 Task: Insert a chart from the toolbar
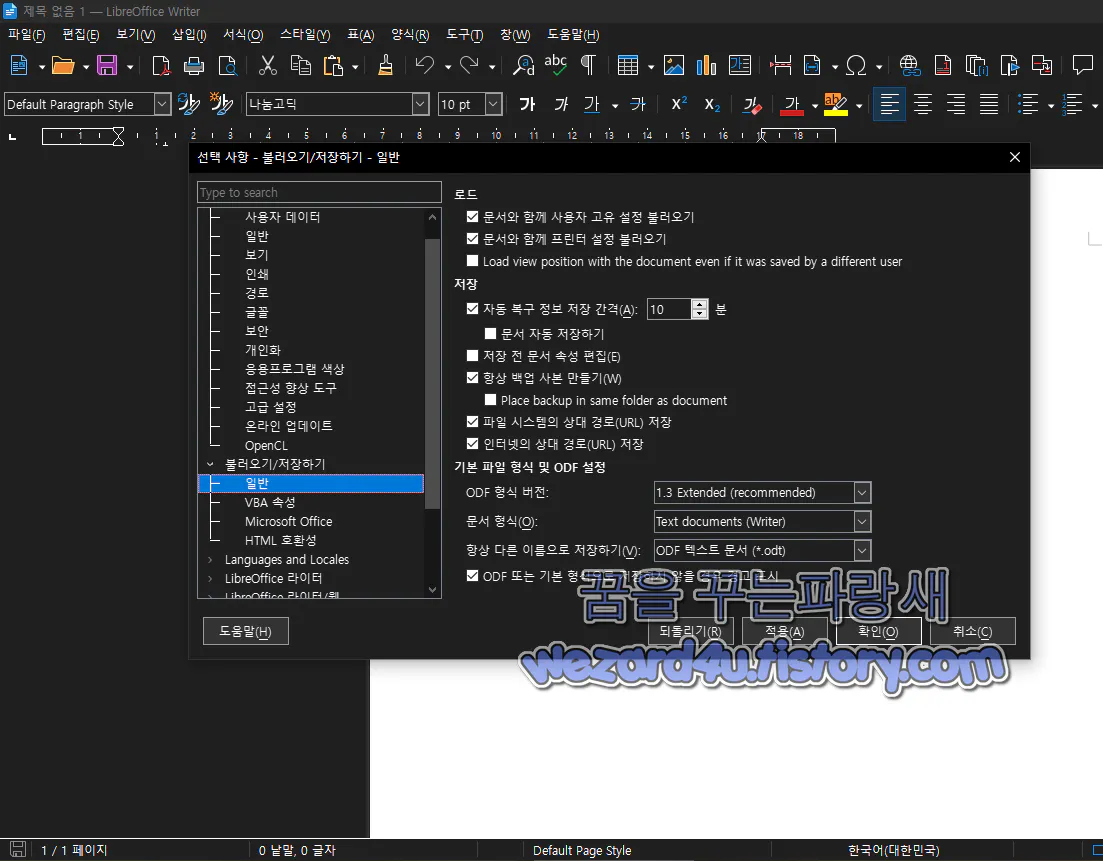705,65
